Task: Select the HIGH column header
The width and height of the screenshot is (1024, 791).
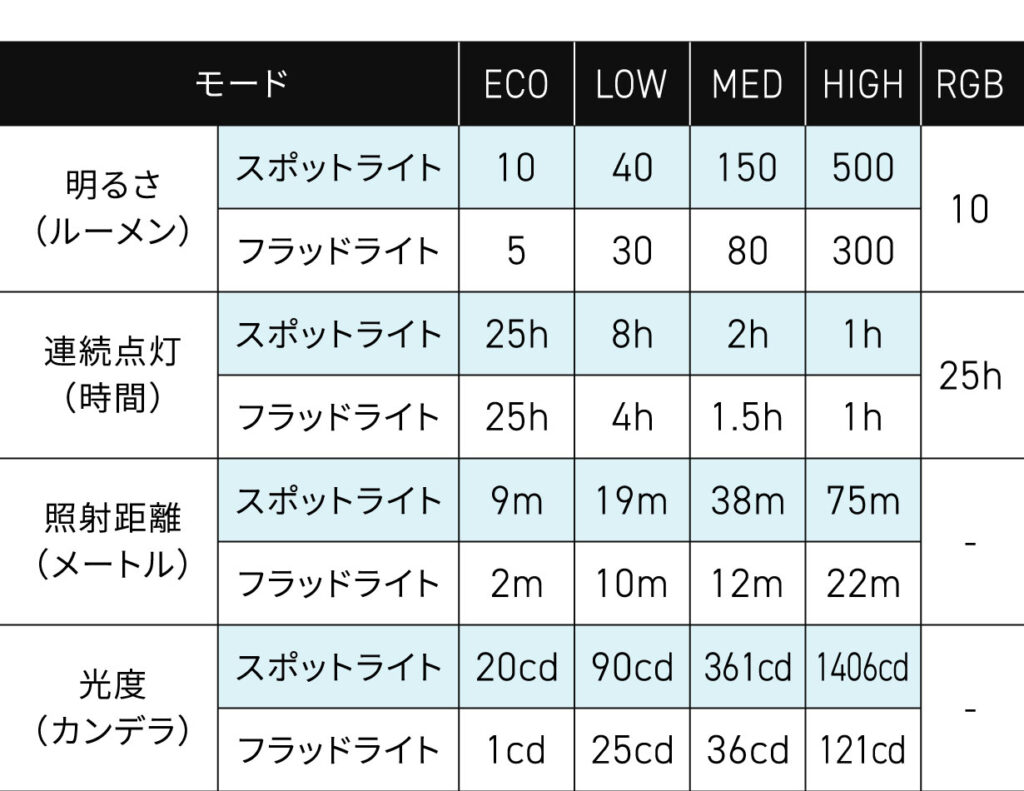Action: [x=863, y=84]
